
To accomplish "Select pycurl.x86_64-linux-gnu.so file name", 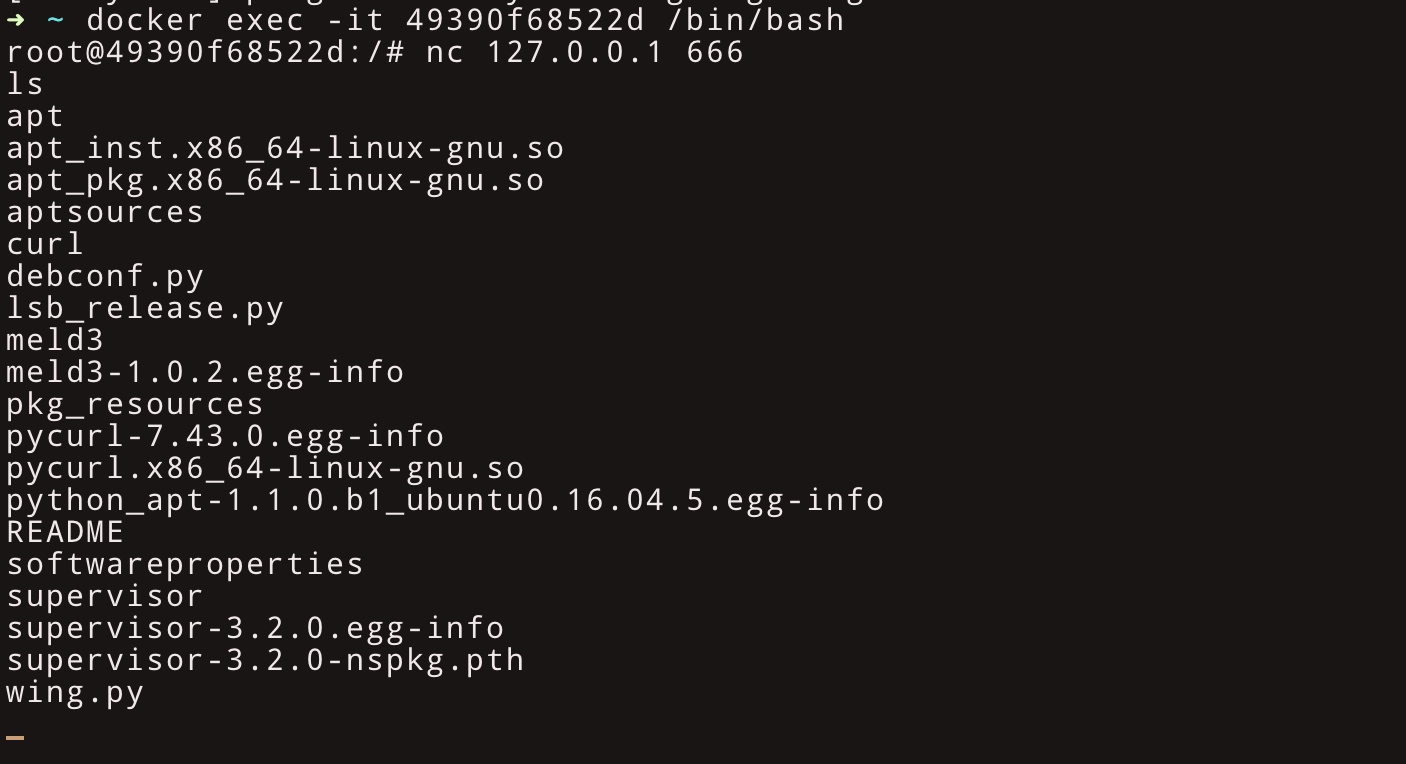I will tap(265, 468).
